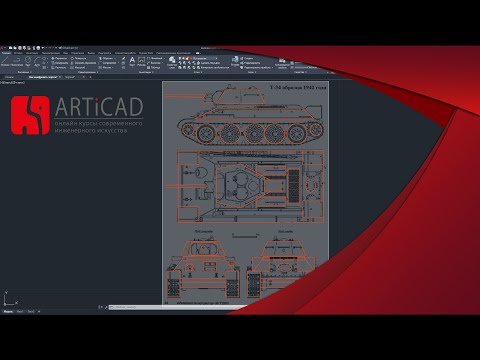Add a new layout with plus button
Screen dimensions: 480x360
(39, 311)
